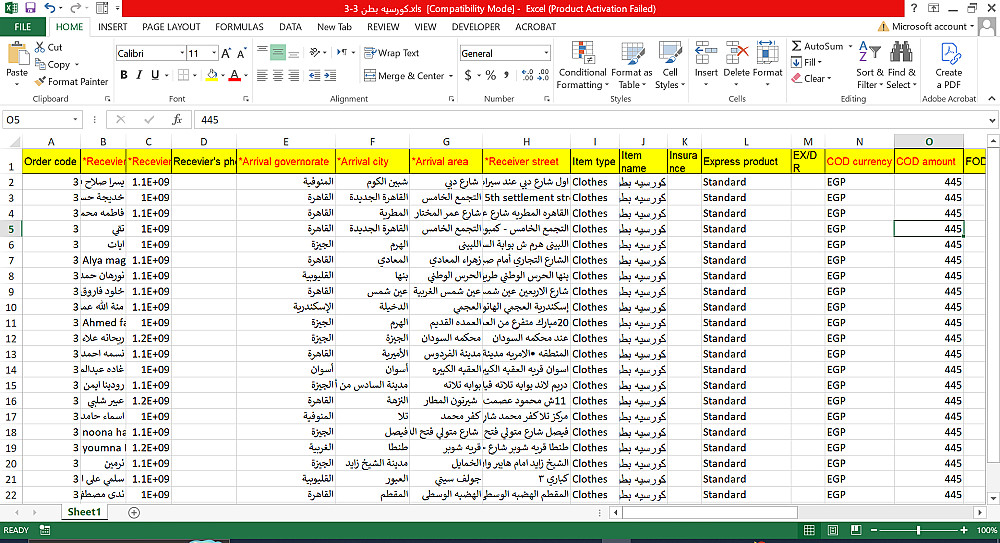
Task: Switch to the INSERT tab
Action: pos(112,27)
